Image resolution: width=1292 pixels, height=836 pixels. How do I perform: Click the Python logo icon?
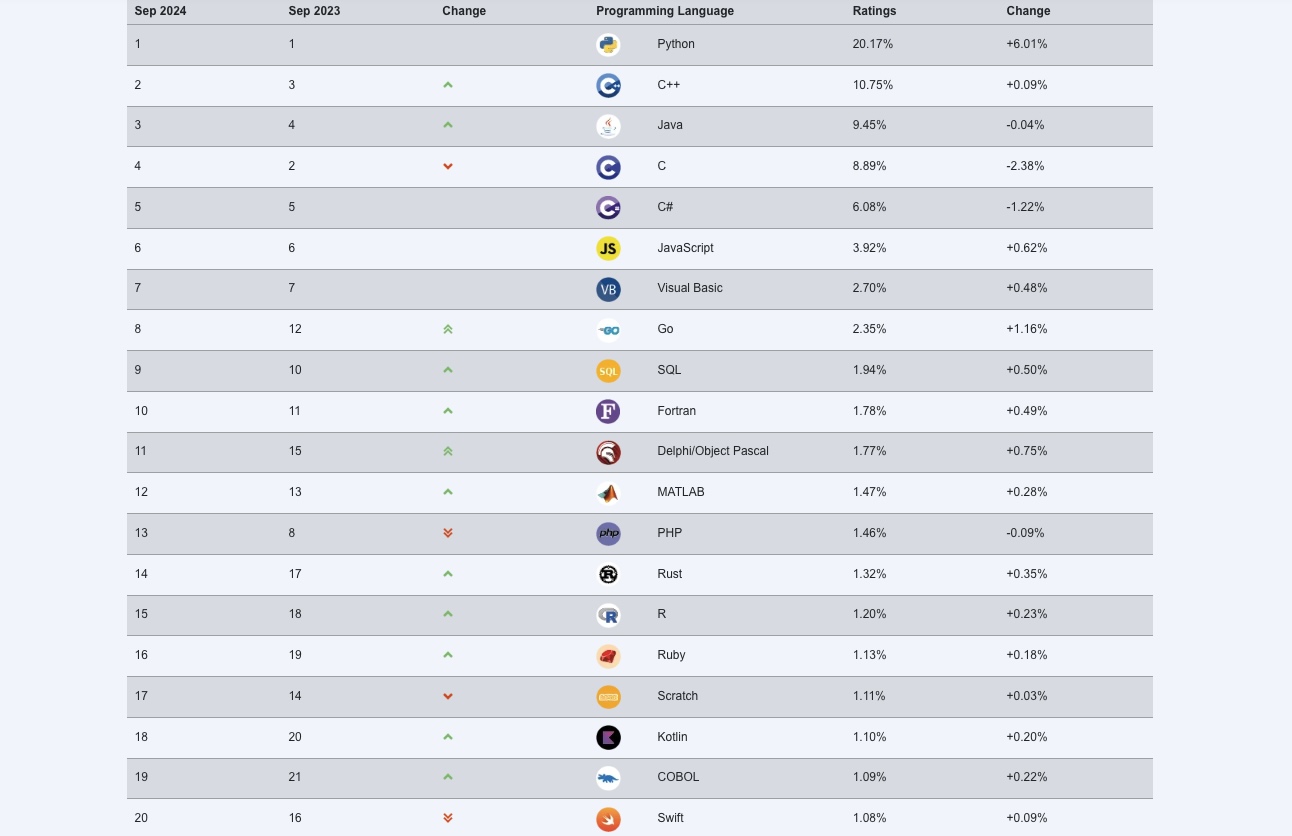[x=608, y=45]
